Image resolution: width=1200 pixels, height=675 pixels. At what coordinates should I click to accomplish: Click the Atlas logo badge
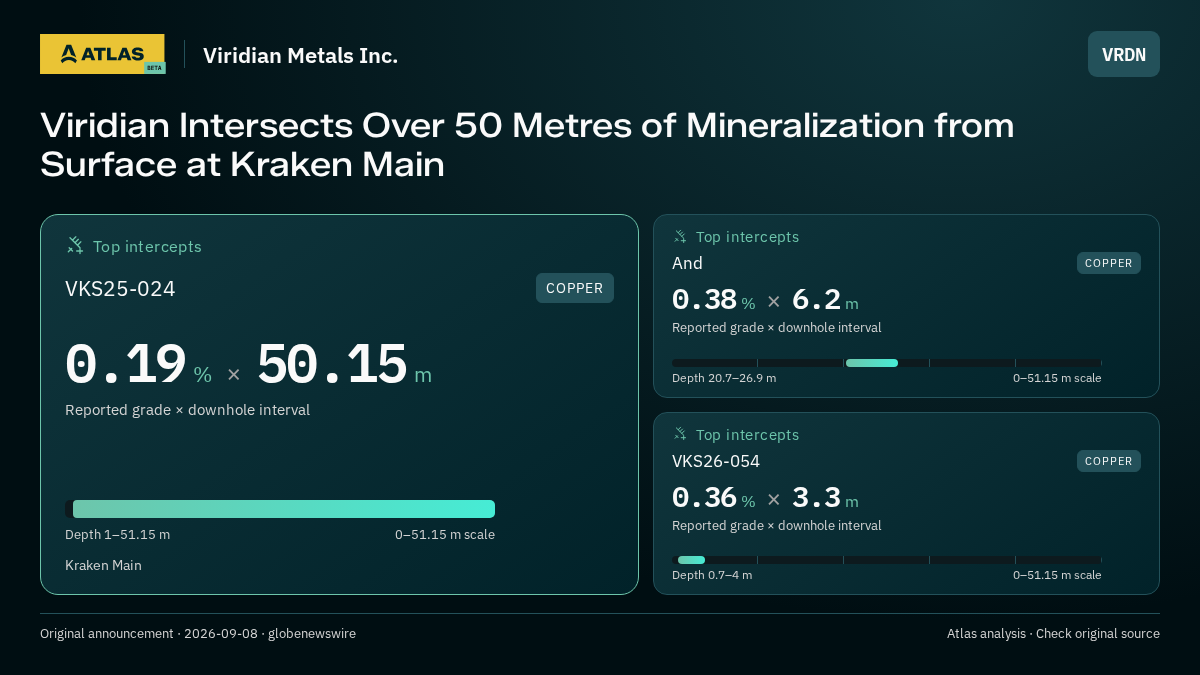[102, 54]
